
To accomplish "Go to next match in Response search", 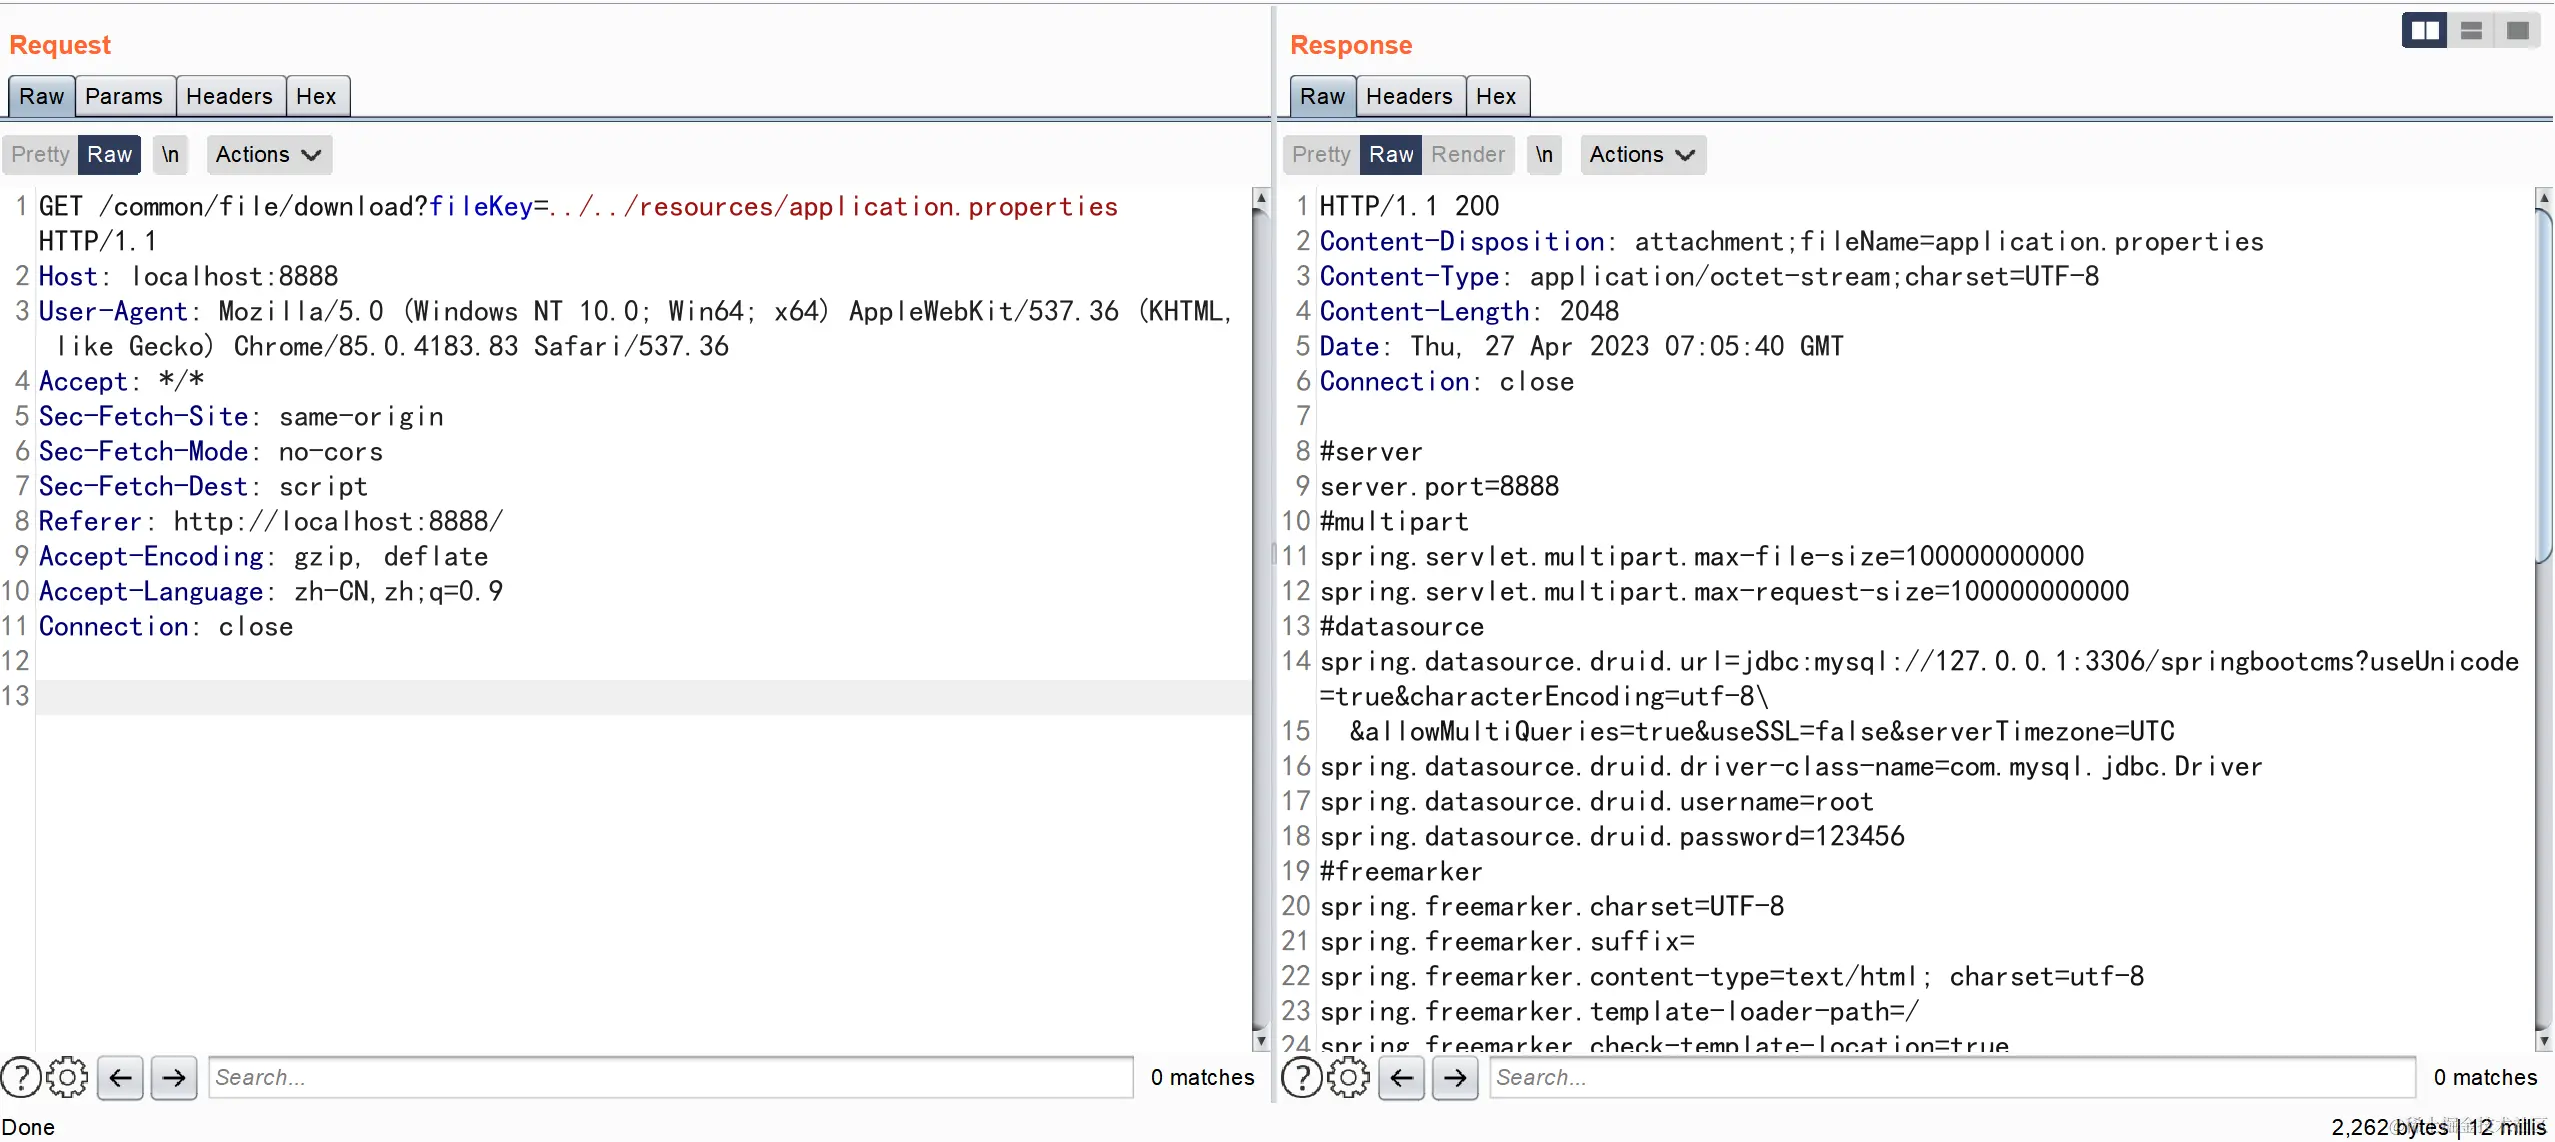I will [1455, 1077].
